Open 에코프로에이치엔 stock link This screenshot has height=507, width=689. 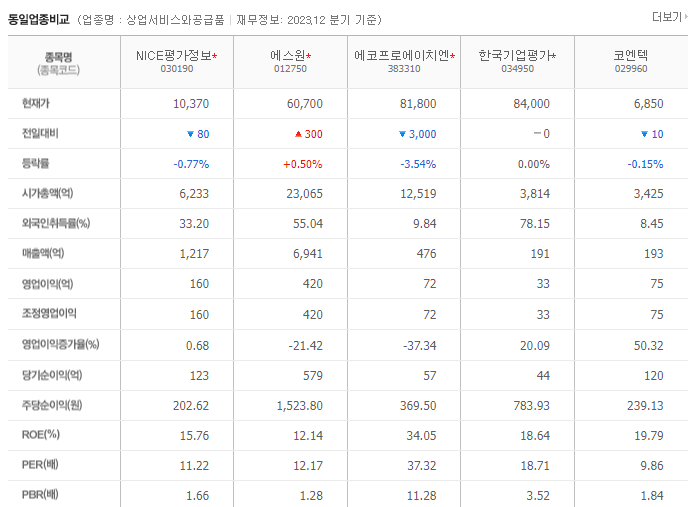tap(402, 56)
